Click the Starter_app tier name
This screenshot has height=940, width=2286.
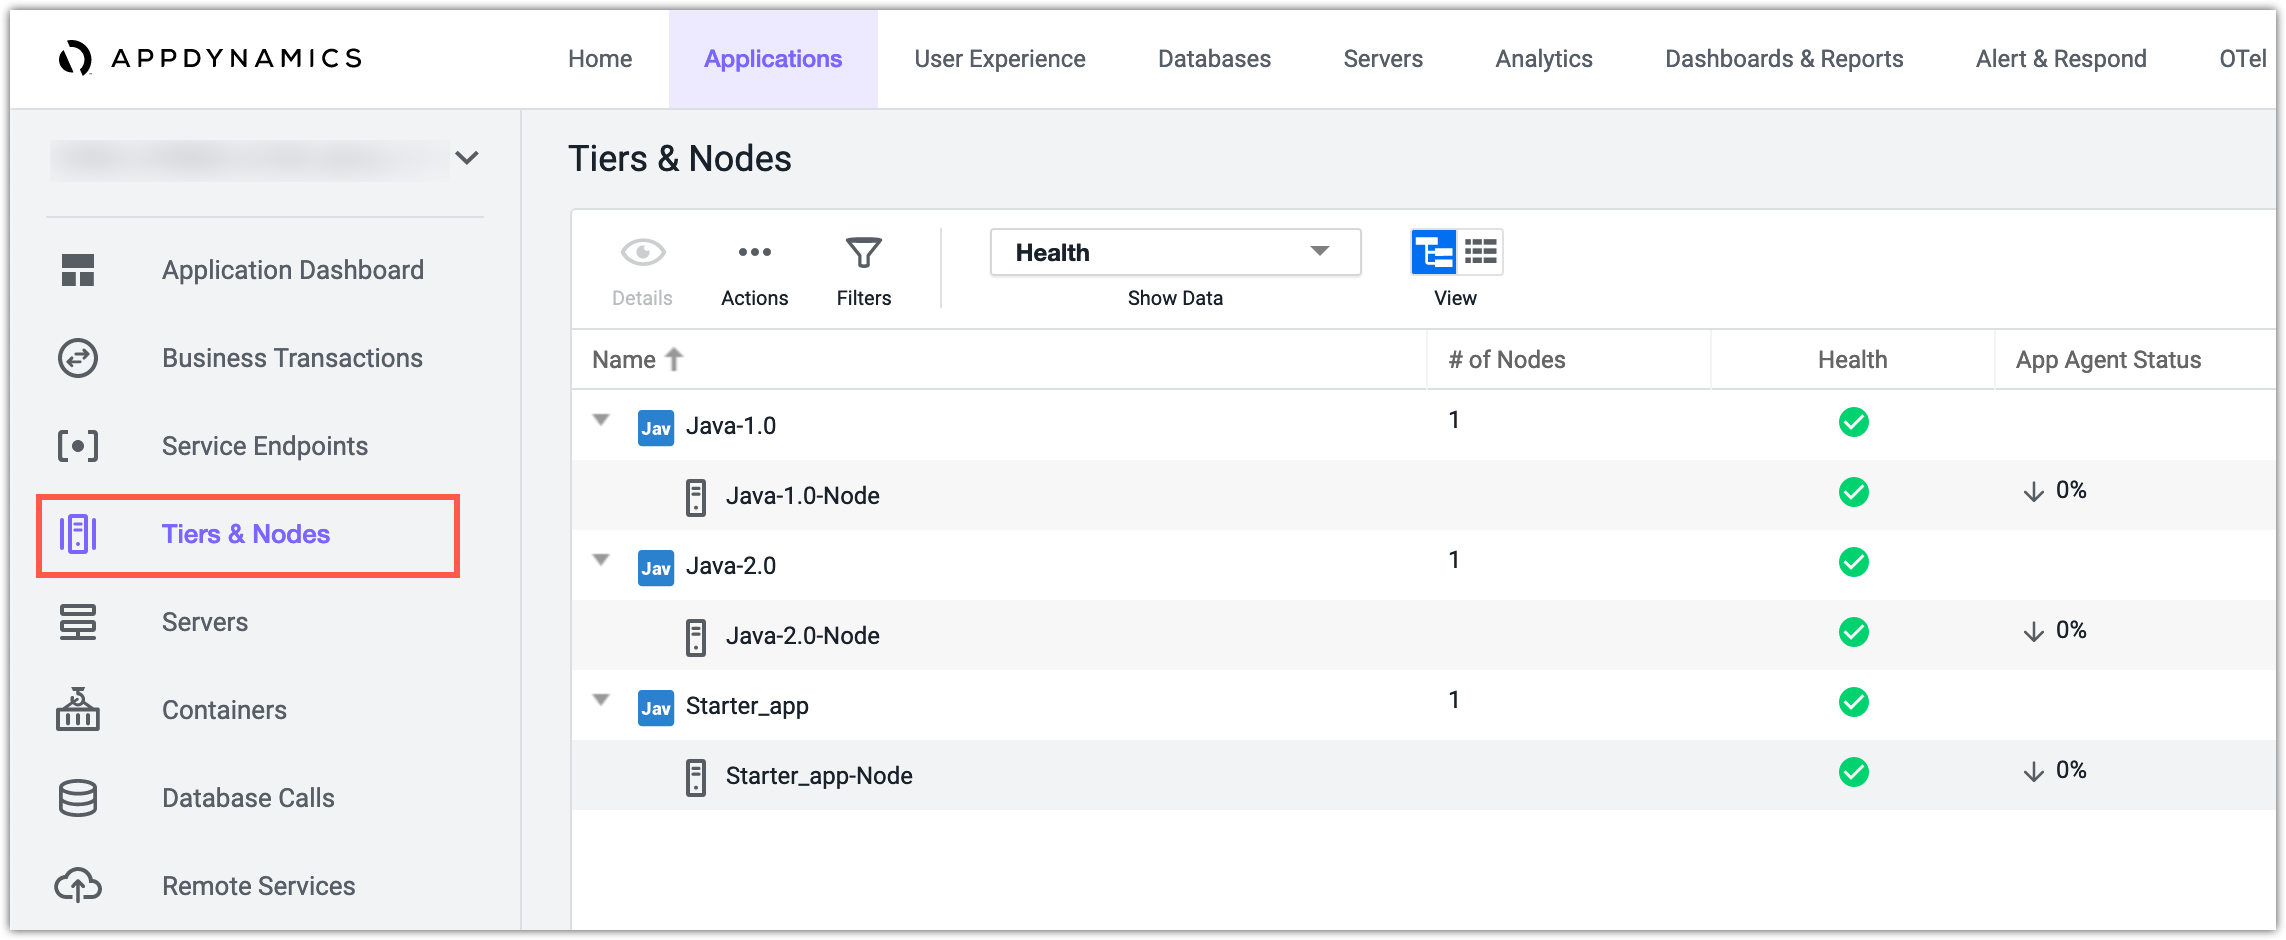(747, 706)
